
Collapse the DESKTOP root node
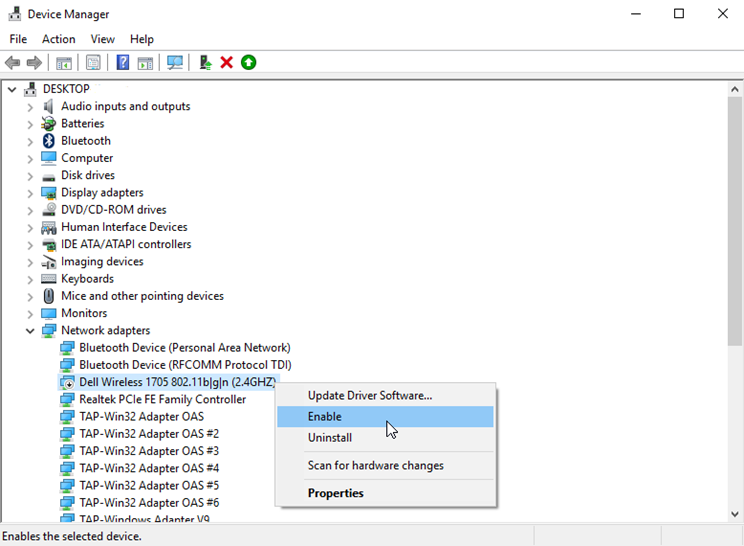(x=12, y=89)
